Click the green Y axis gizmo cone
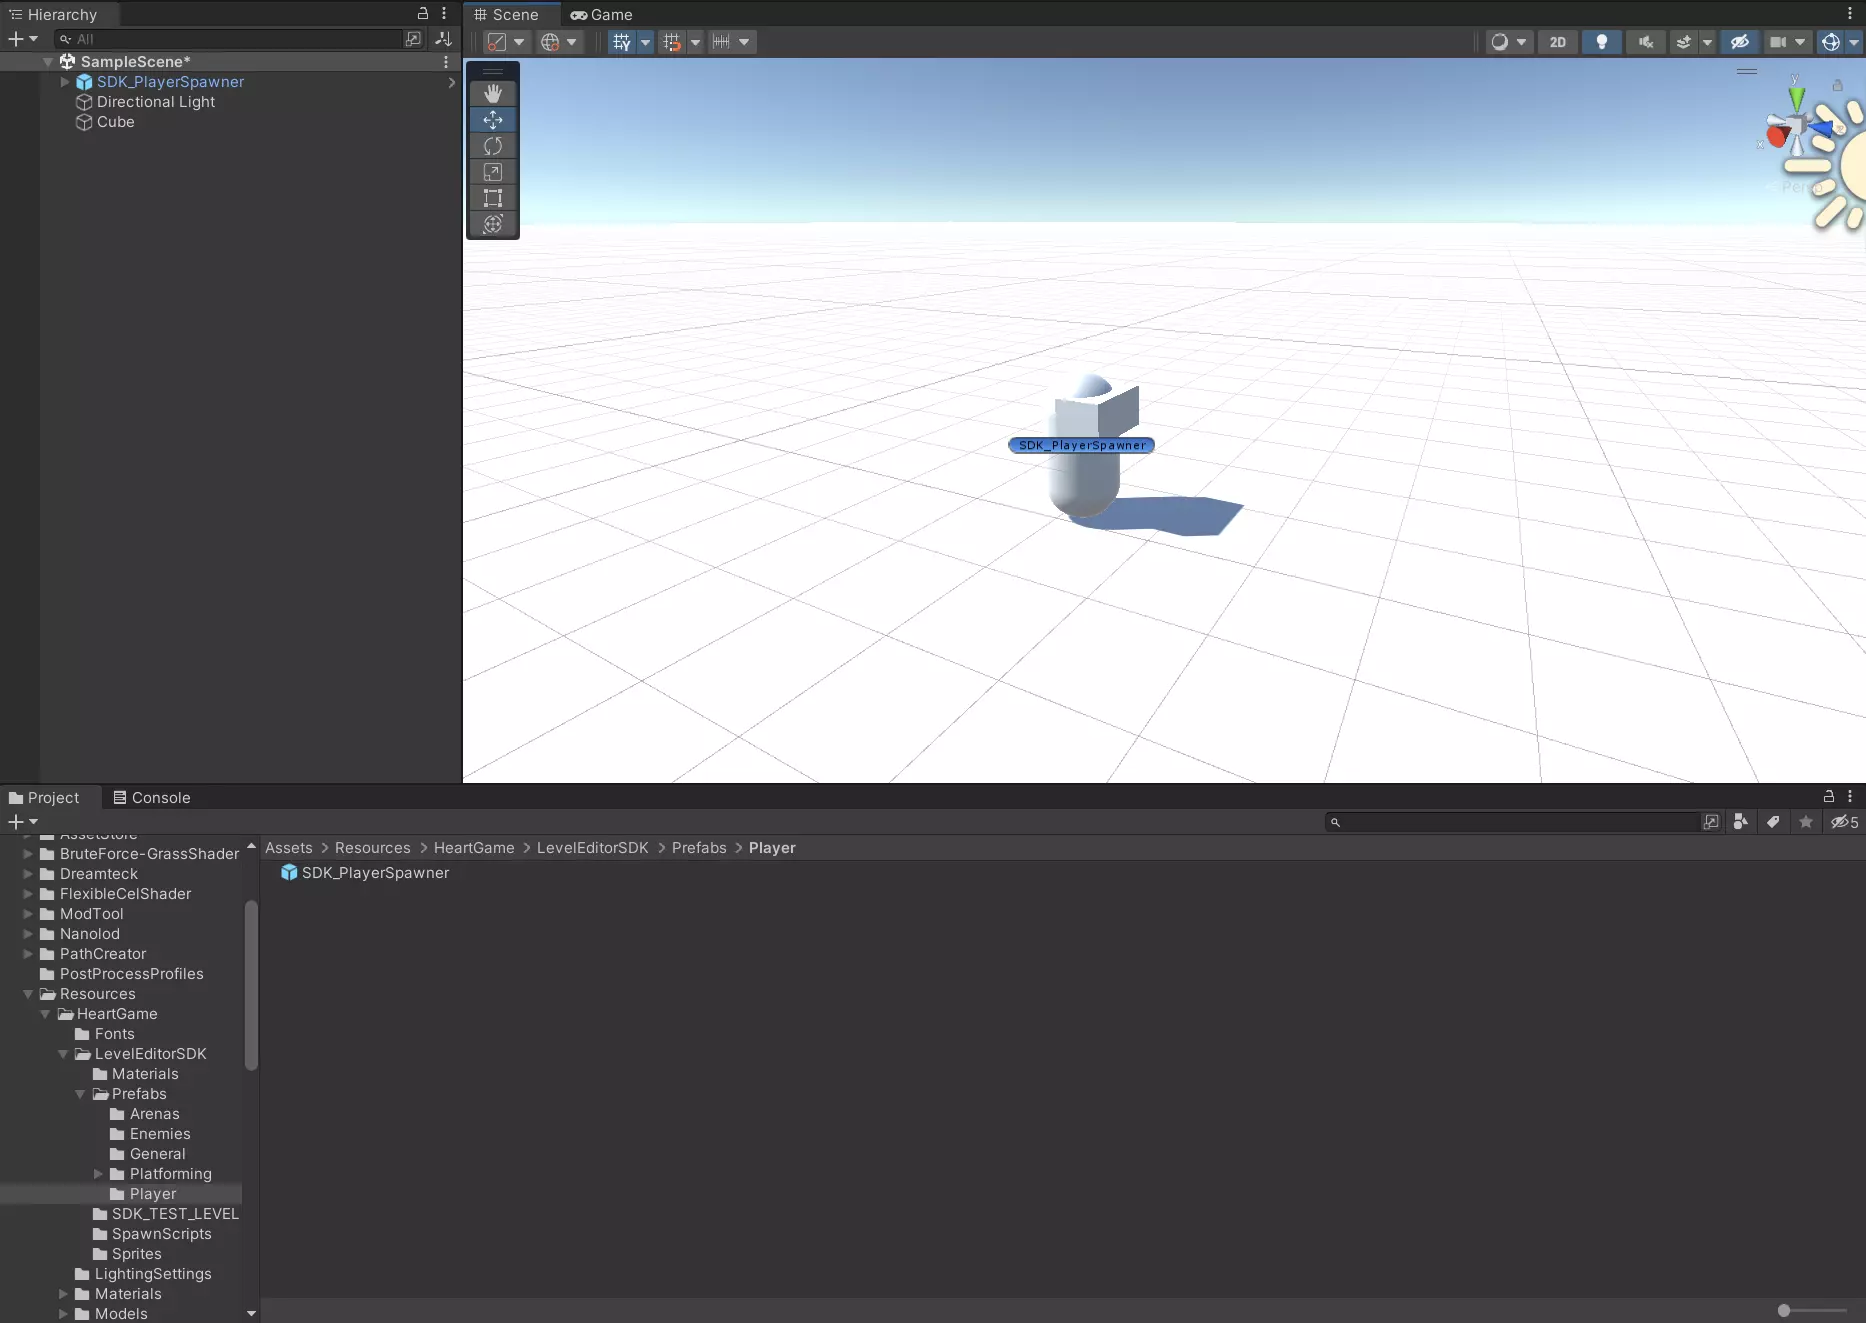1866x1323 pixels. tap(1797, 97)
